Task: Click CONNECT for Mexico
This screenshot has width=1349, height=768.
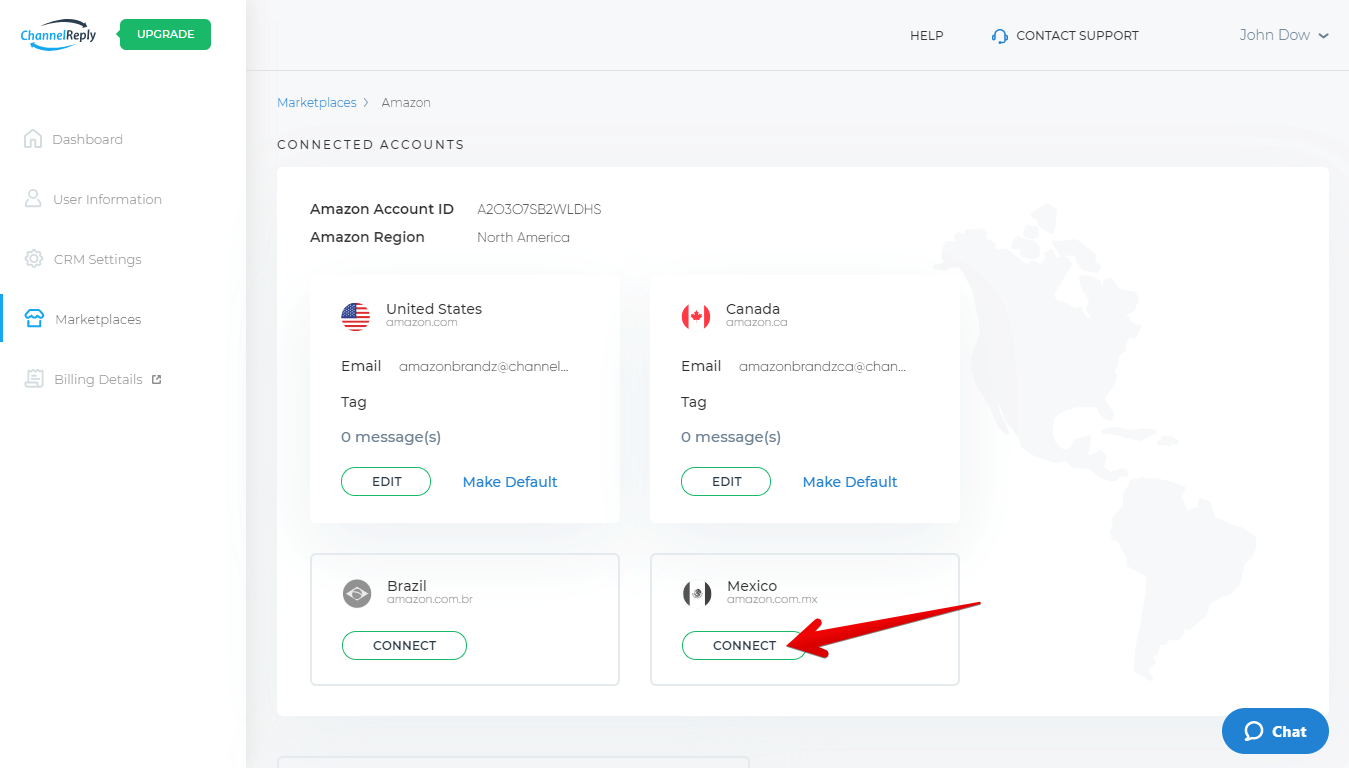Action: tap(744, 645)
